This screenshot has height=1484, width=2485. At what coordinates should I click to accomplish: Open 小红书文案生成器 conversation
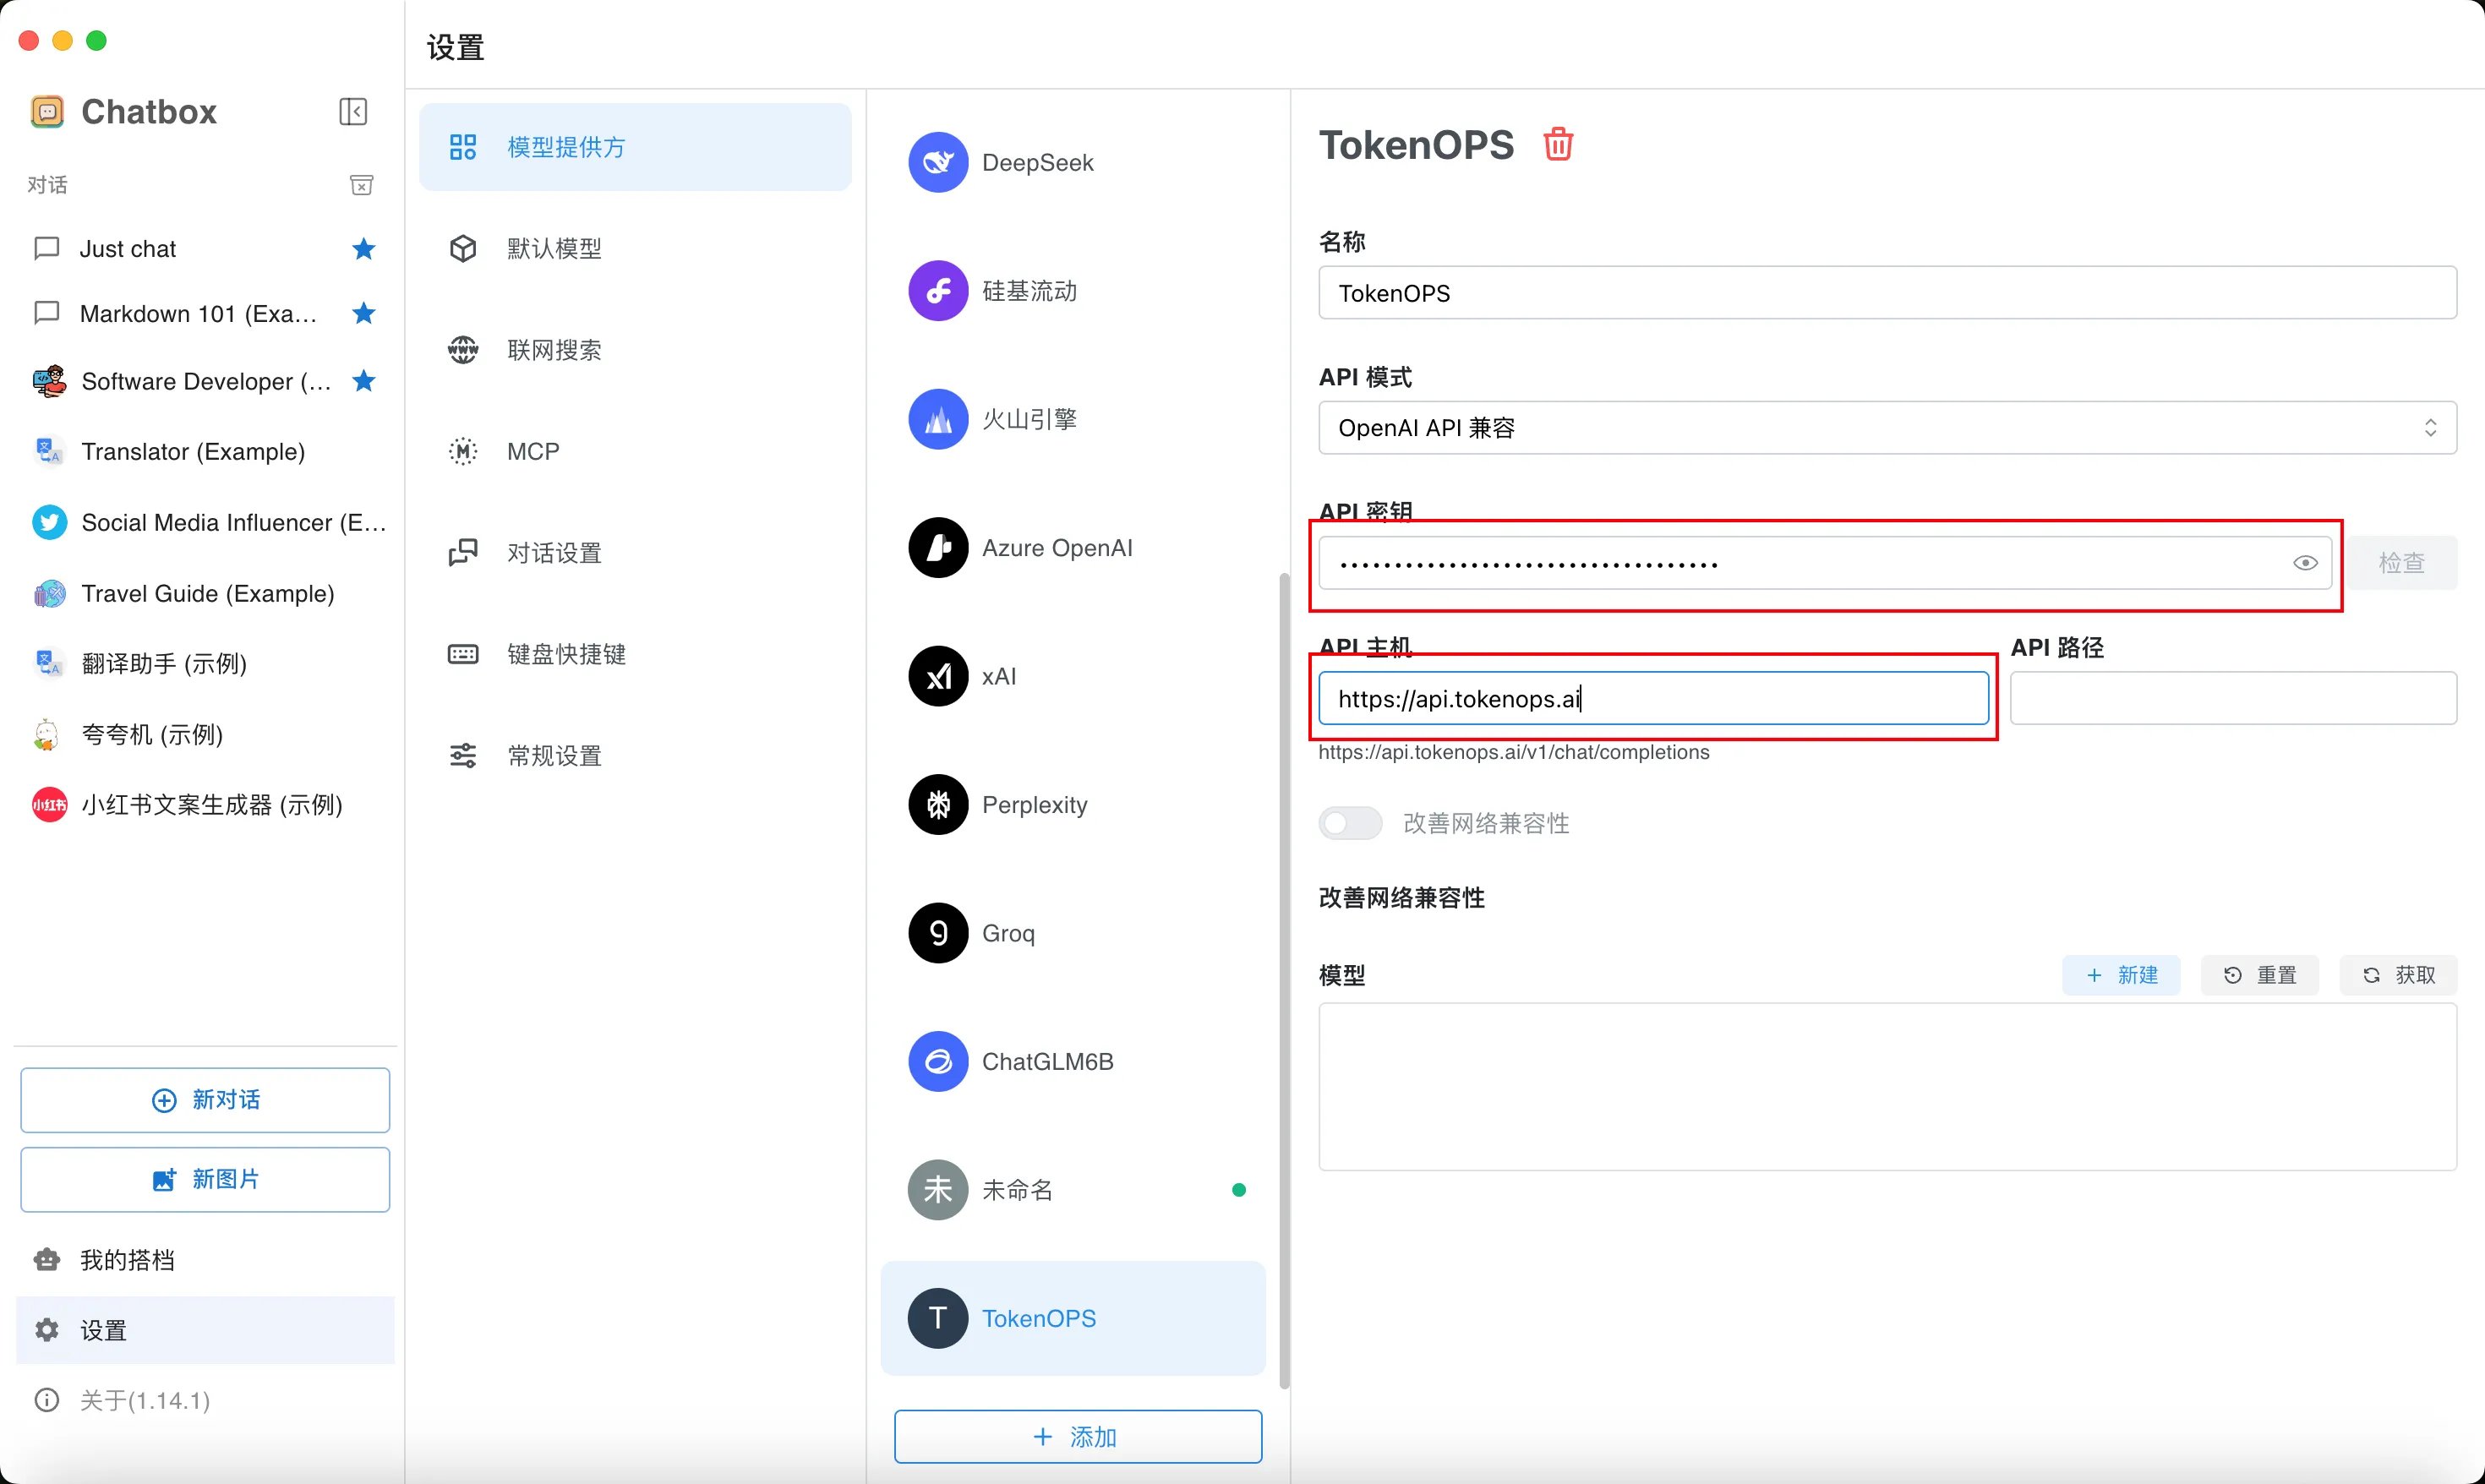click(205, 804)
